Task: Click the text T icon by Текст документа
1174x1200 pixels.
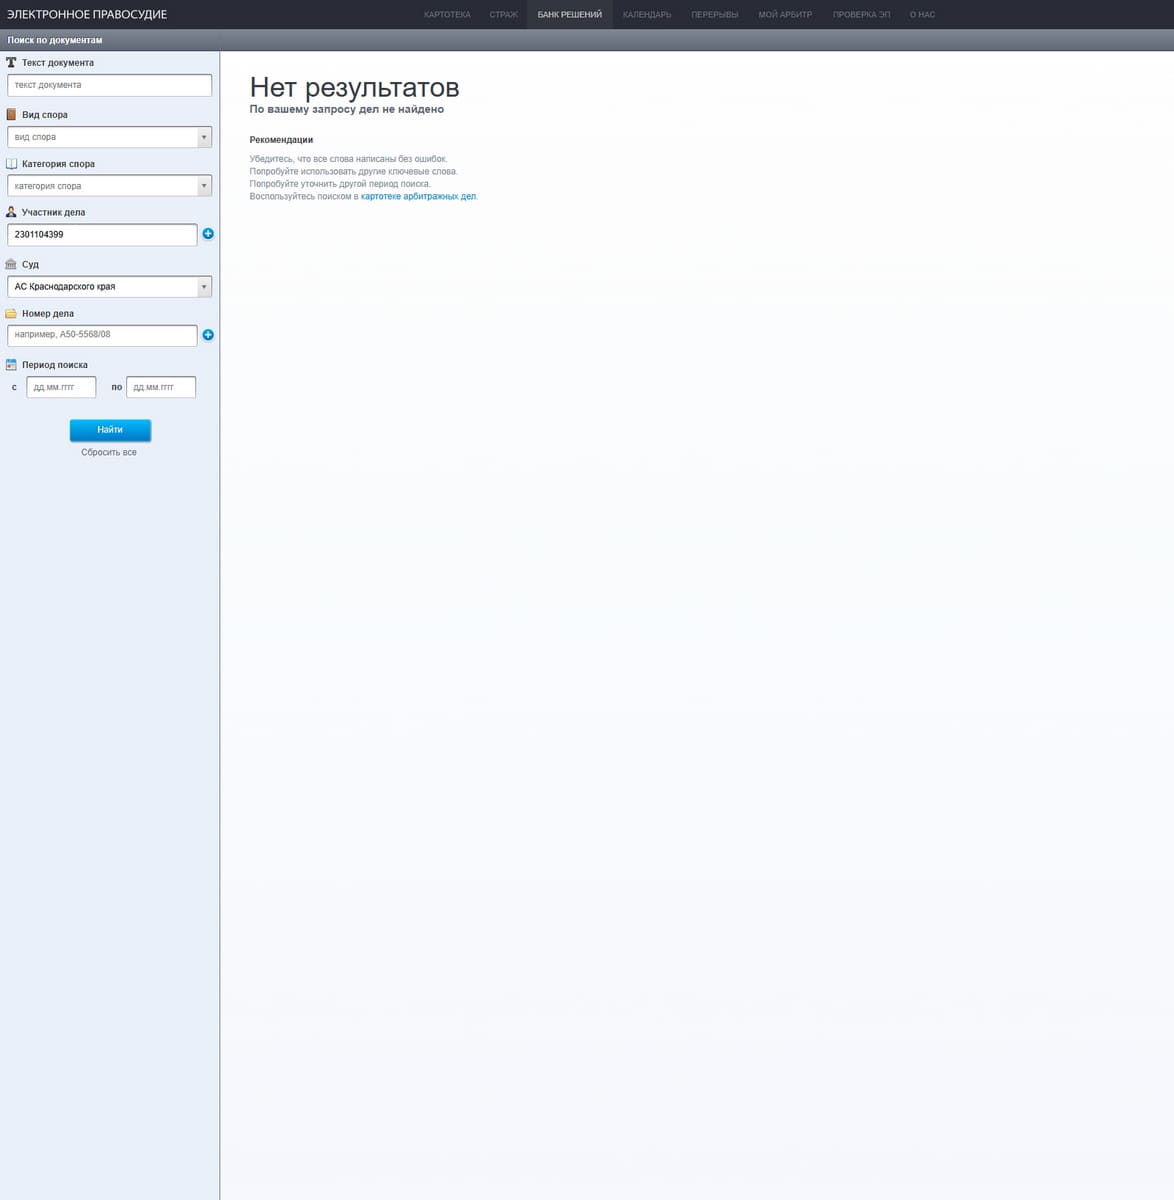Action: tap(11, 63)
